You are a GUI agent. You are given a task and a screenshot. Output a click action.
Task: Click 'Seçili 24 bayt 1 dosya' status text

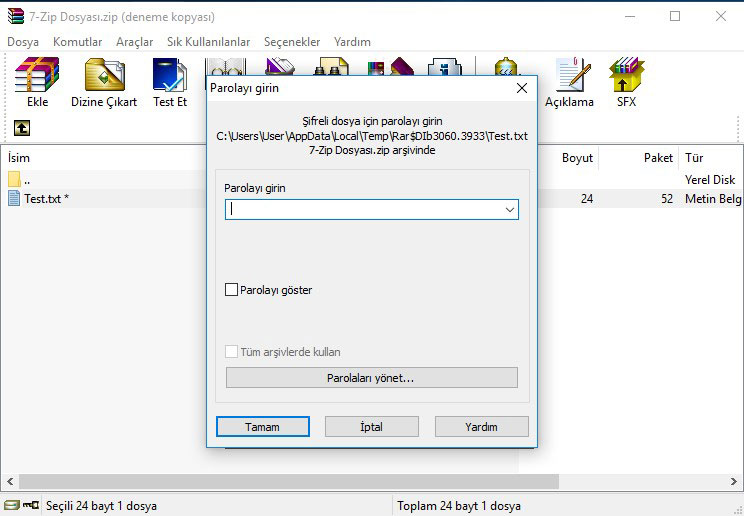[101, 506]
